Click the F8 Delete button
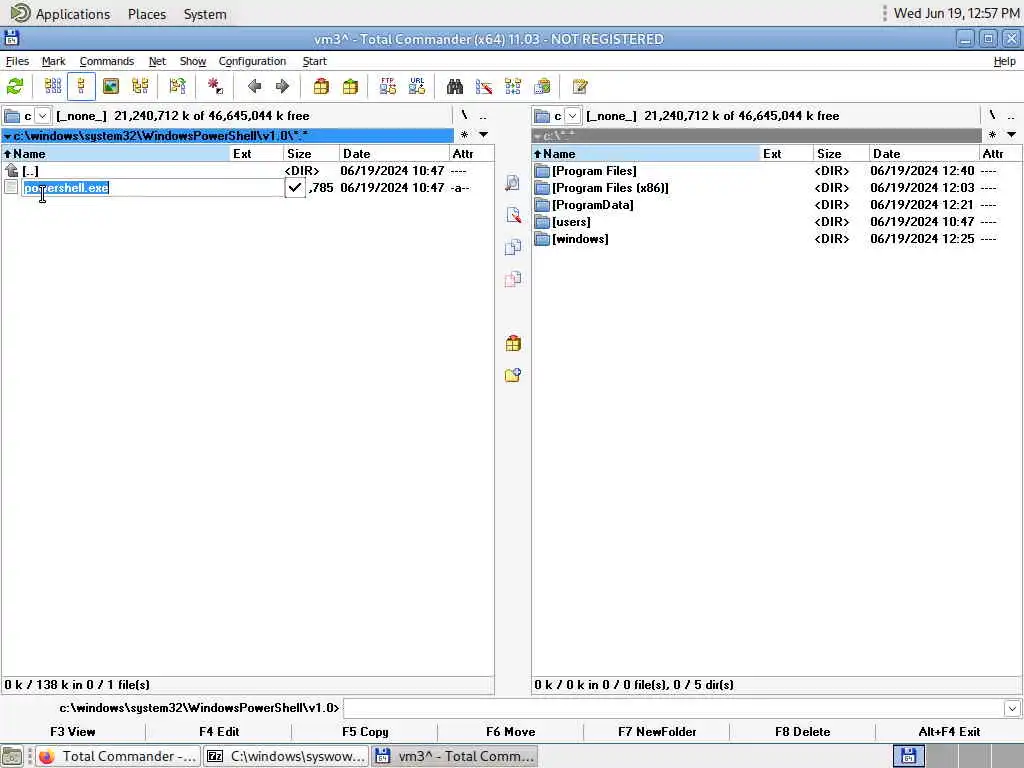The image size is (1024, 768). (803, 731)
